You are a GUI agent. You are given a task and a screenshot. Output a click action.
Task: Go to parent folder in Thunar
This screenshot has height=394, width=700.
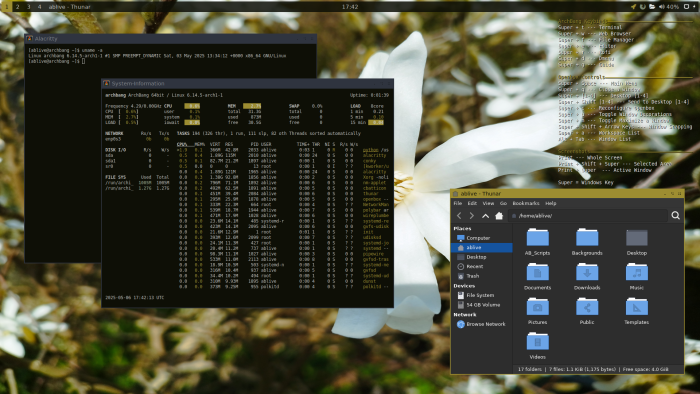point(485,216)
